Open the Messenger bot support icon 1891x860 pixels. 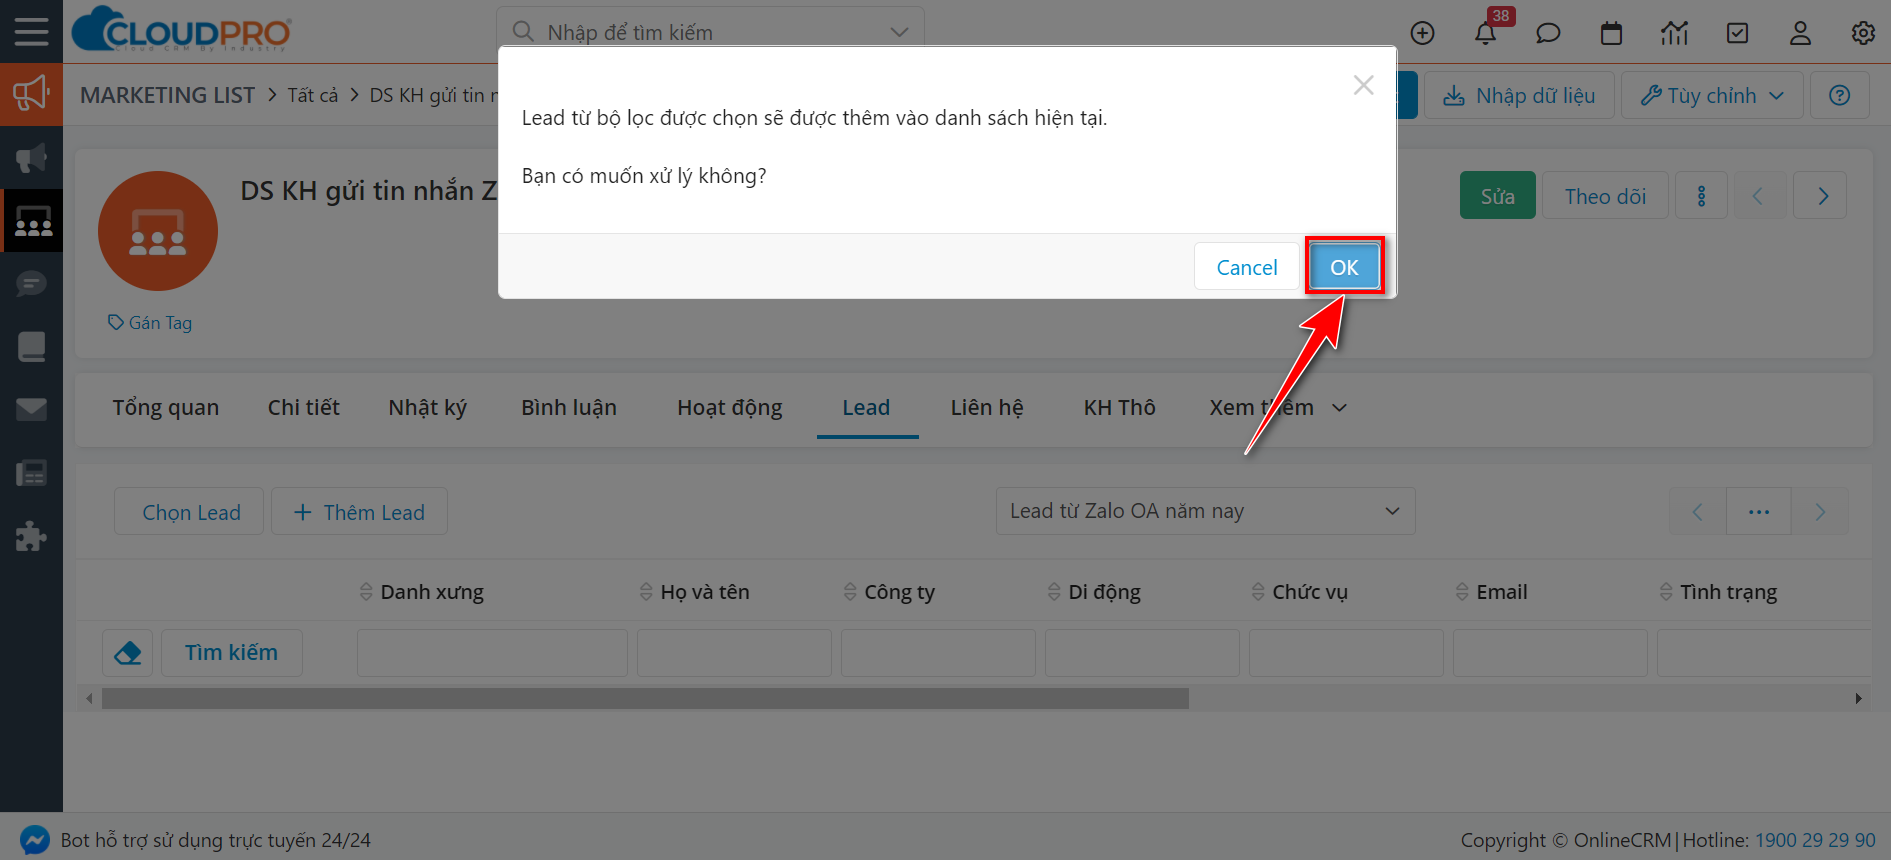pyautogui.click(x=34, y=840)
